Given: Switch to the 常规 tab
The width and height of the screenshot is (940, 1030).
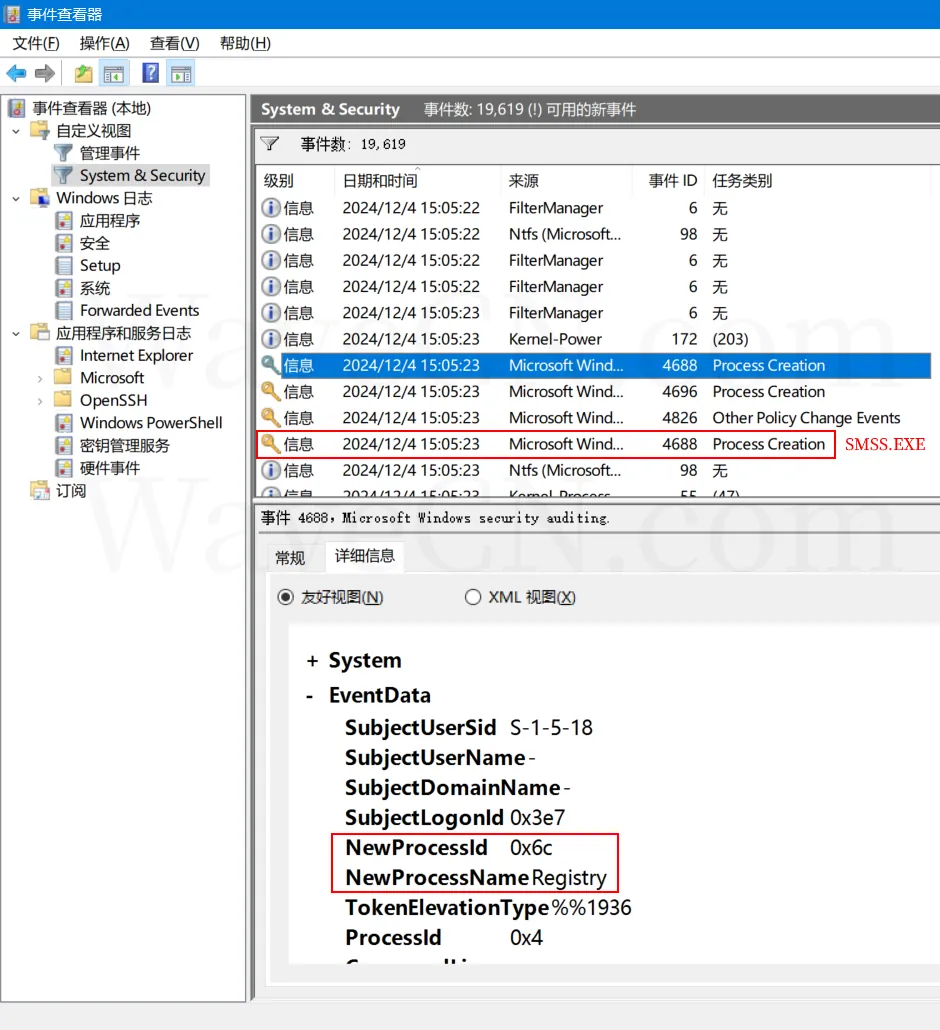Looking at the screenshot, I should point(290,558).
